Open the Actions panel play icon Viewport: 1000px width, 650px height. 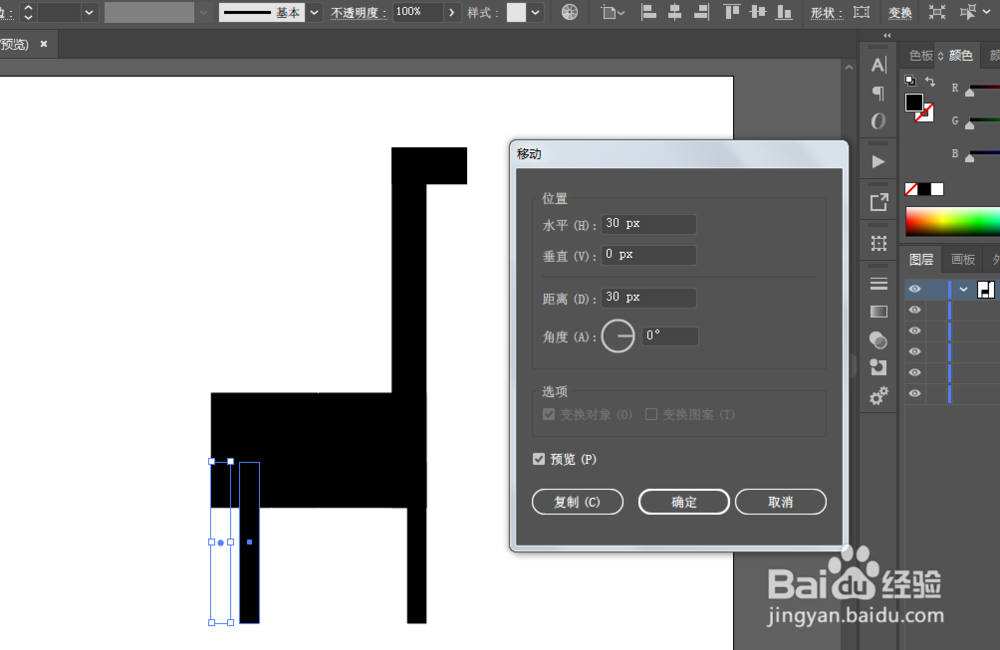pyautogui.click(x=879, y=162)
